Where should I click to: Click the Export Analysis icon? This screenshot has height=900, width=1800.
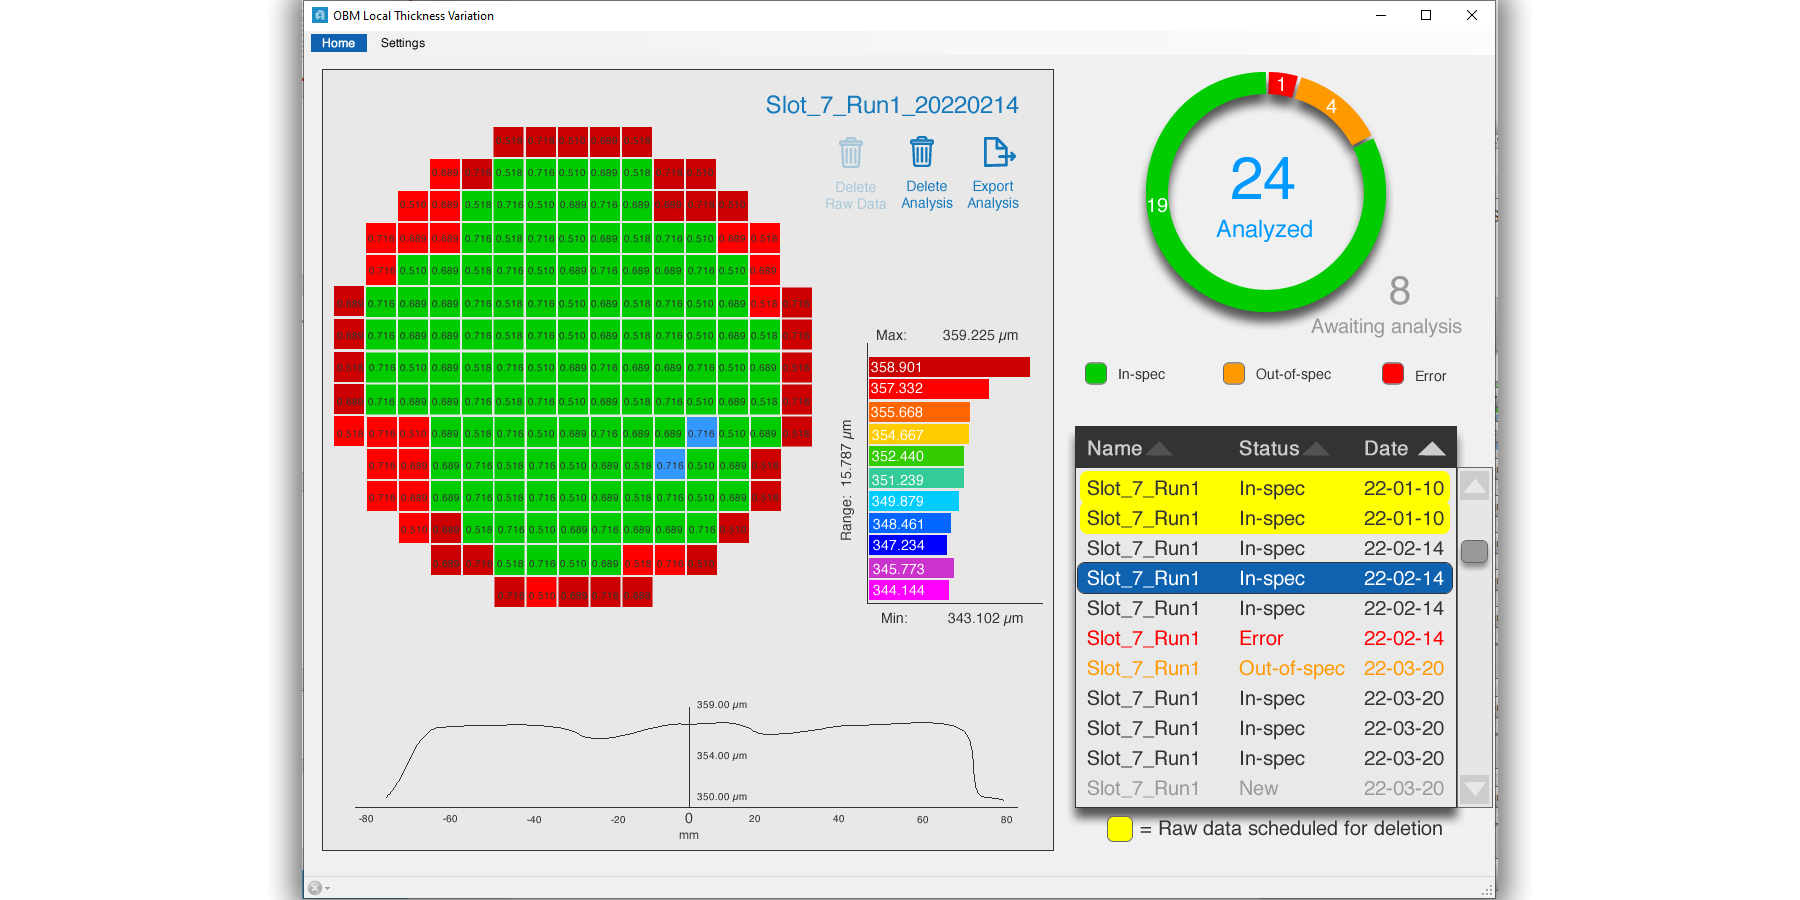pos(997,153)
